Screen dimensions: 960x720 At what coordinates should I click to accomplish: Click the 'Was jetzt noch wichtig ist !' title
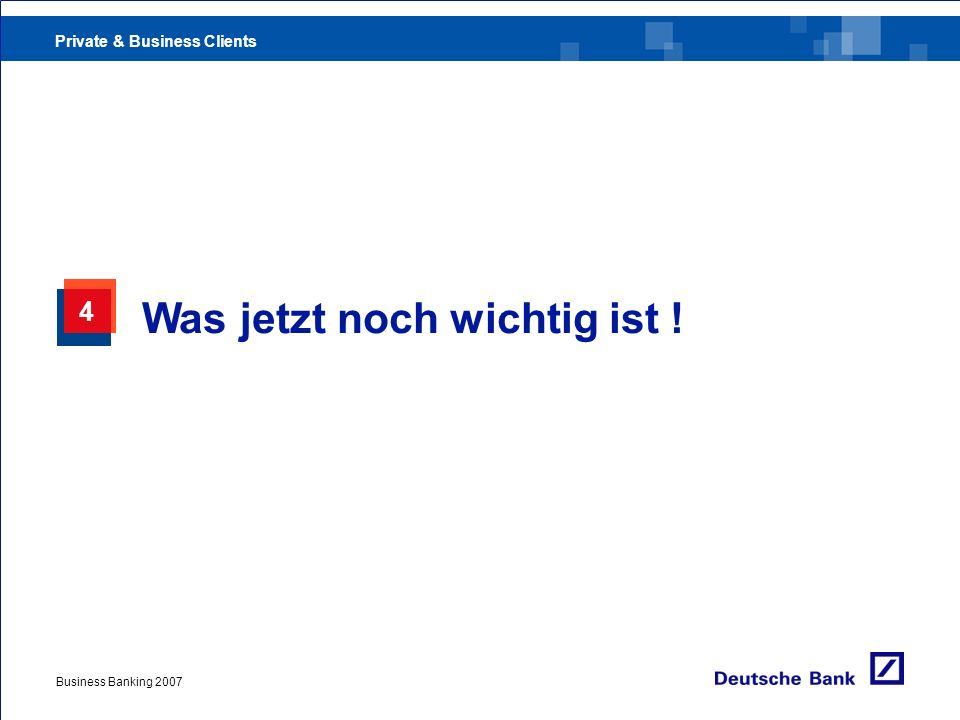point(411,319)
